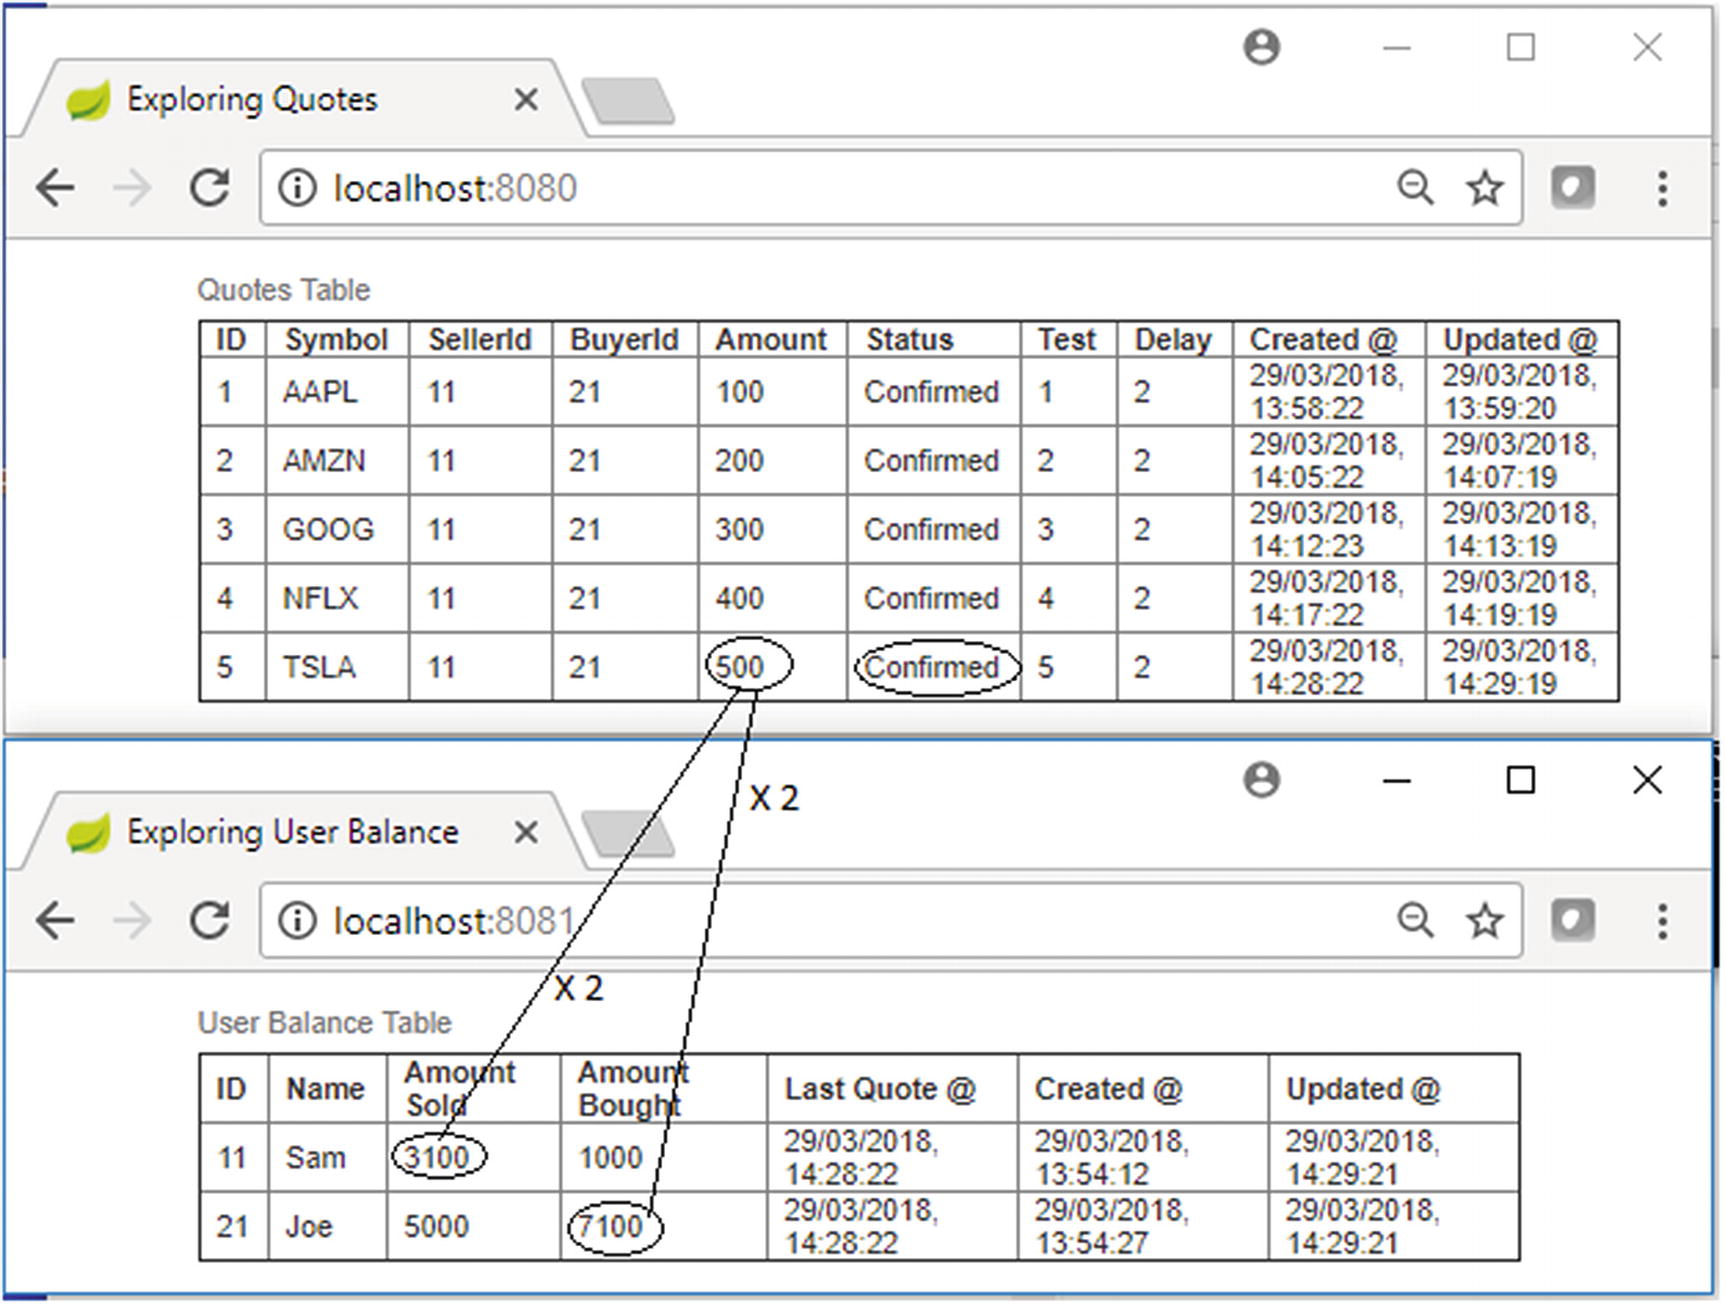Image resolution: width=1725 pixels, height=1306 pixels.
Task: Open new tab next to Exploring Quotes
Action: click(628, 101)
